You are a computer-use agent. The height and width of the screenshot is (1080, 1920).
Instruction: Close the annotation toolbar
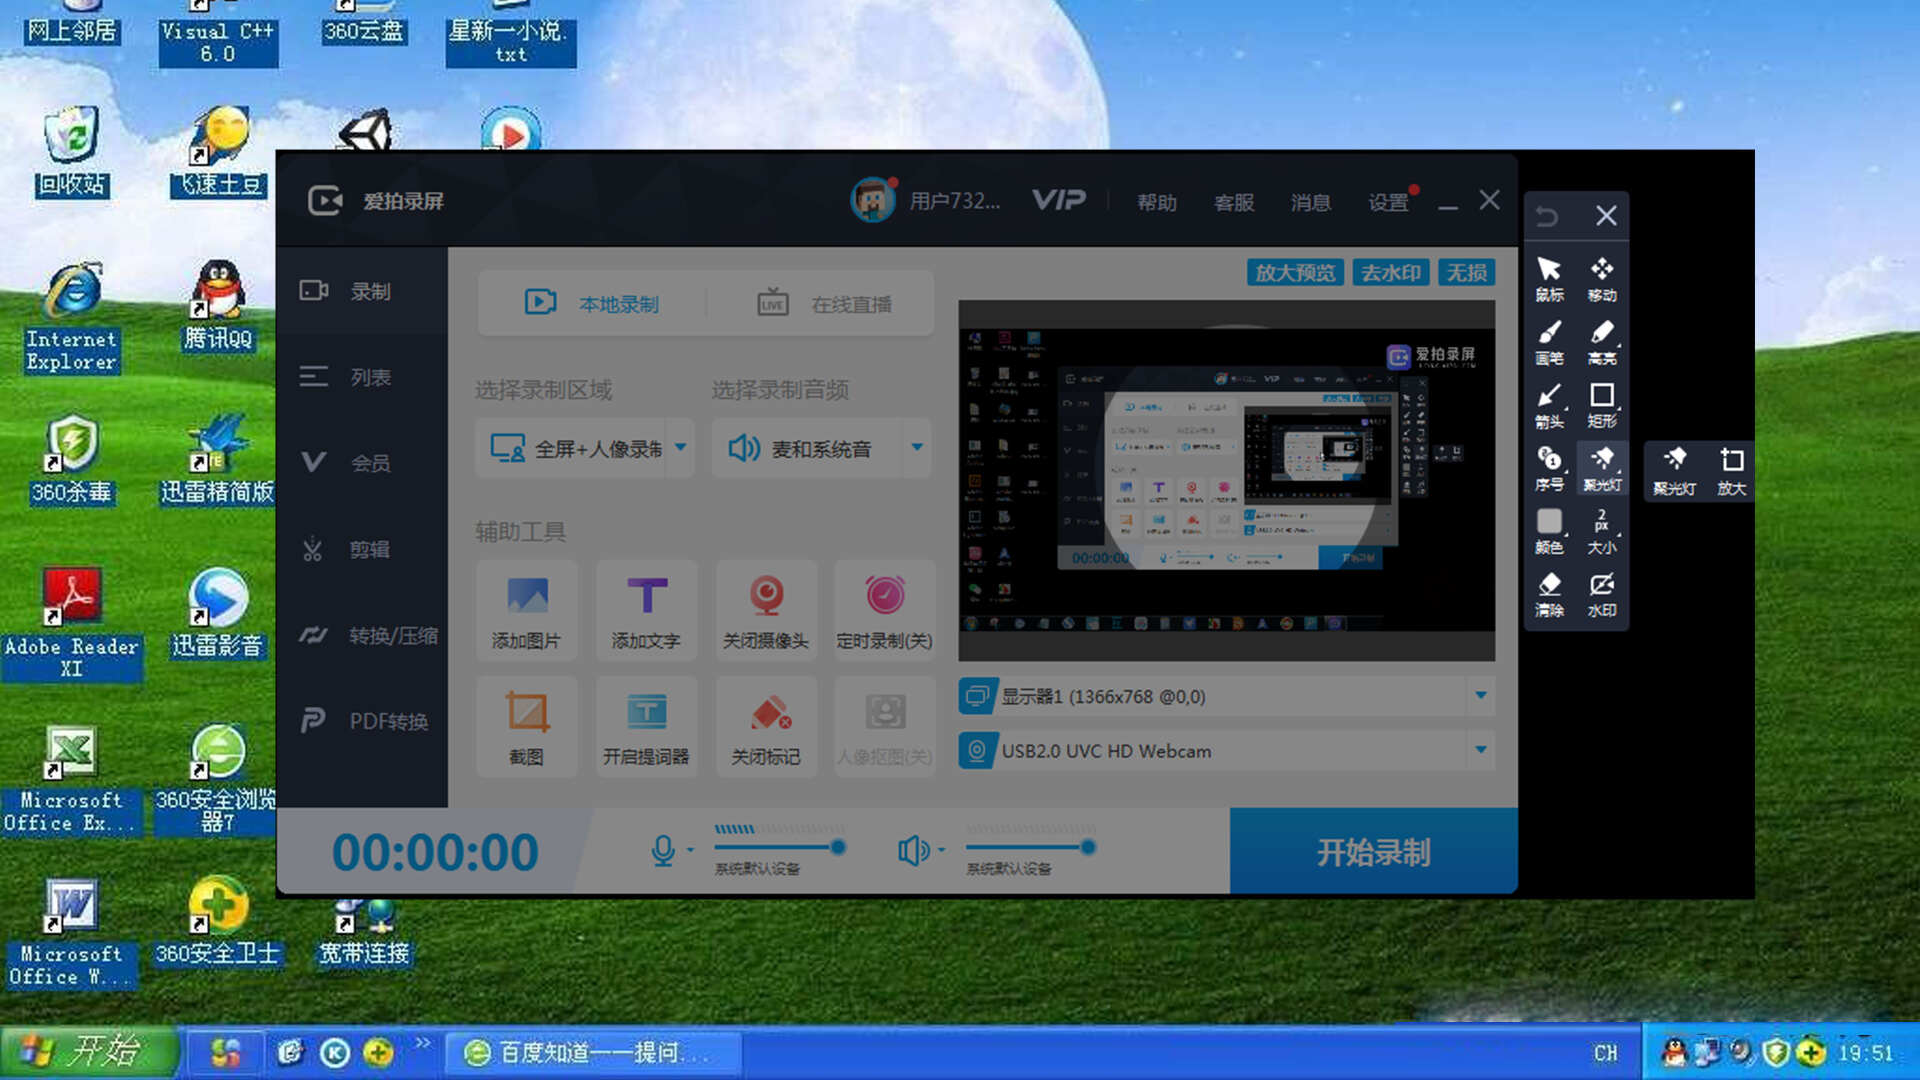tap(1606, 216)
